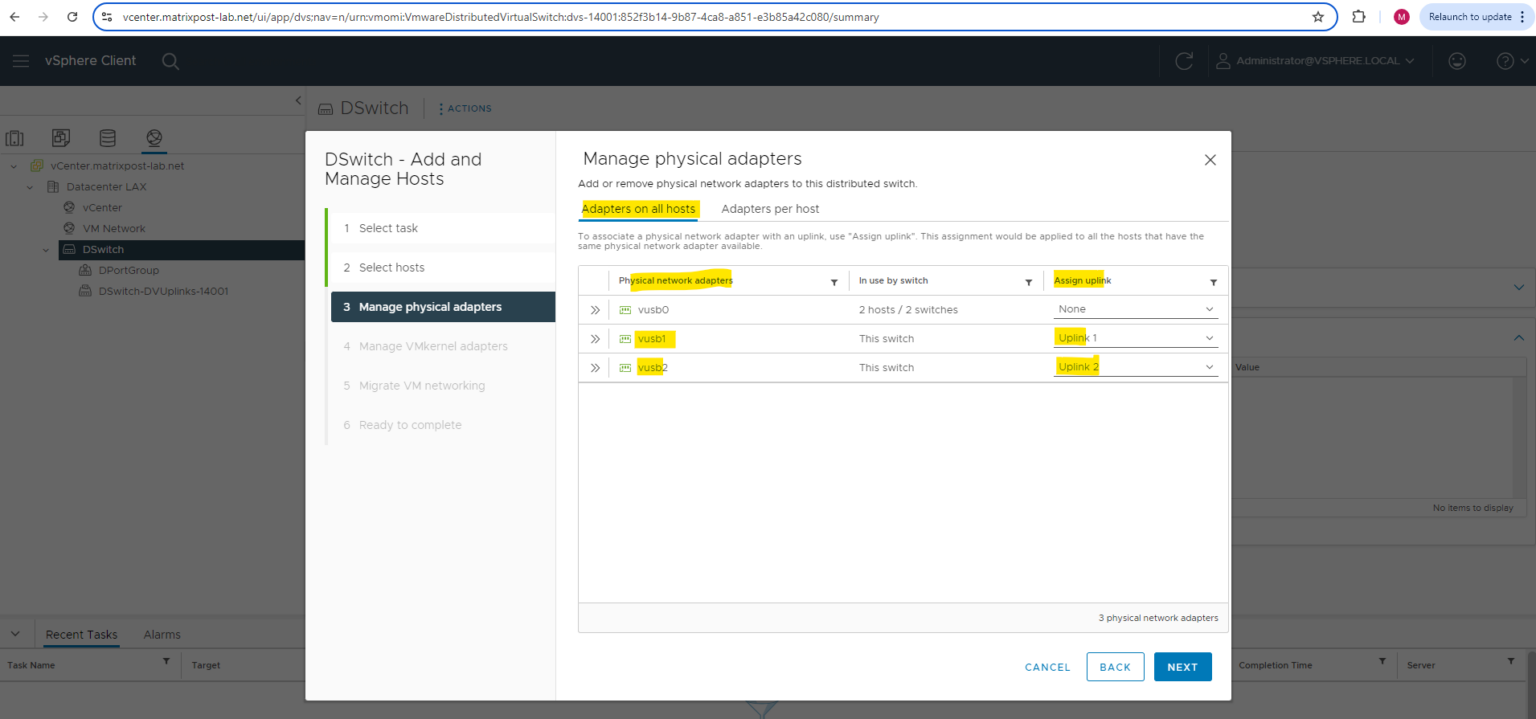Open the feedback smiley icon
The height and width of the screenshot is (719, 1536).
(x=1457, y=61)
